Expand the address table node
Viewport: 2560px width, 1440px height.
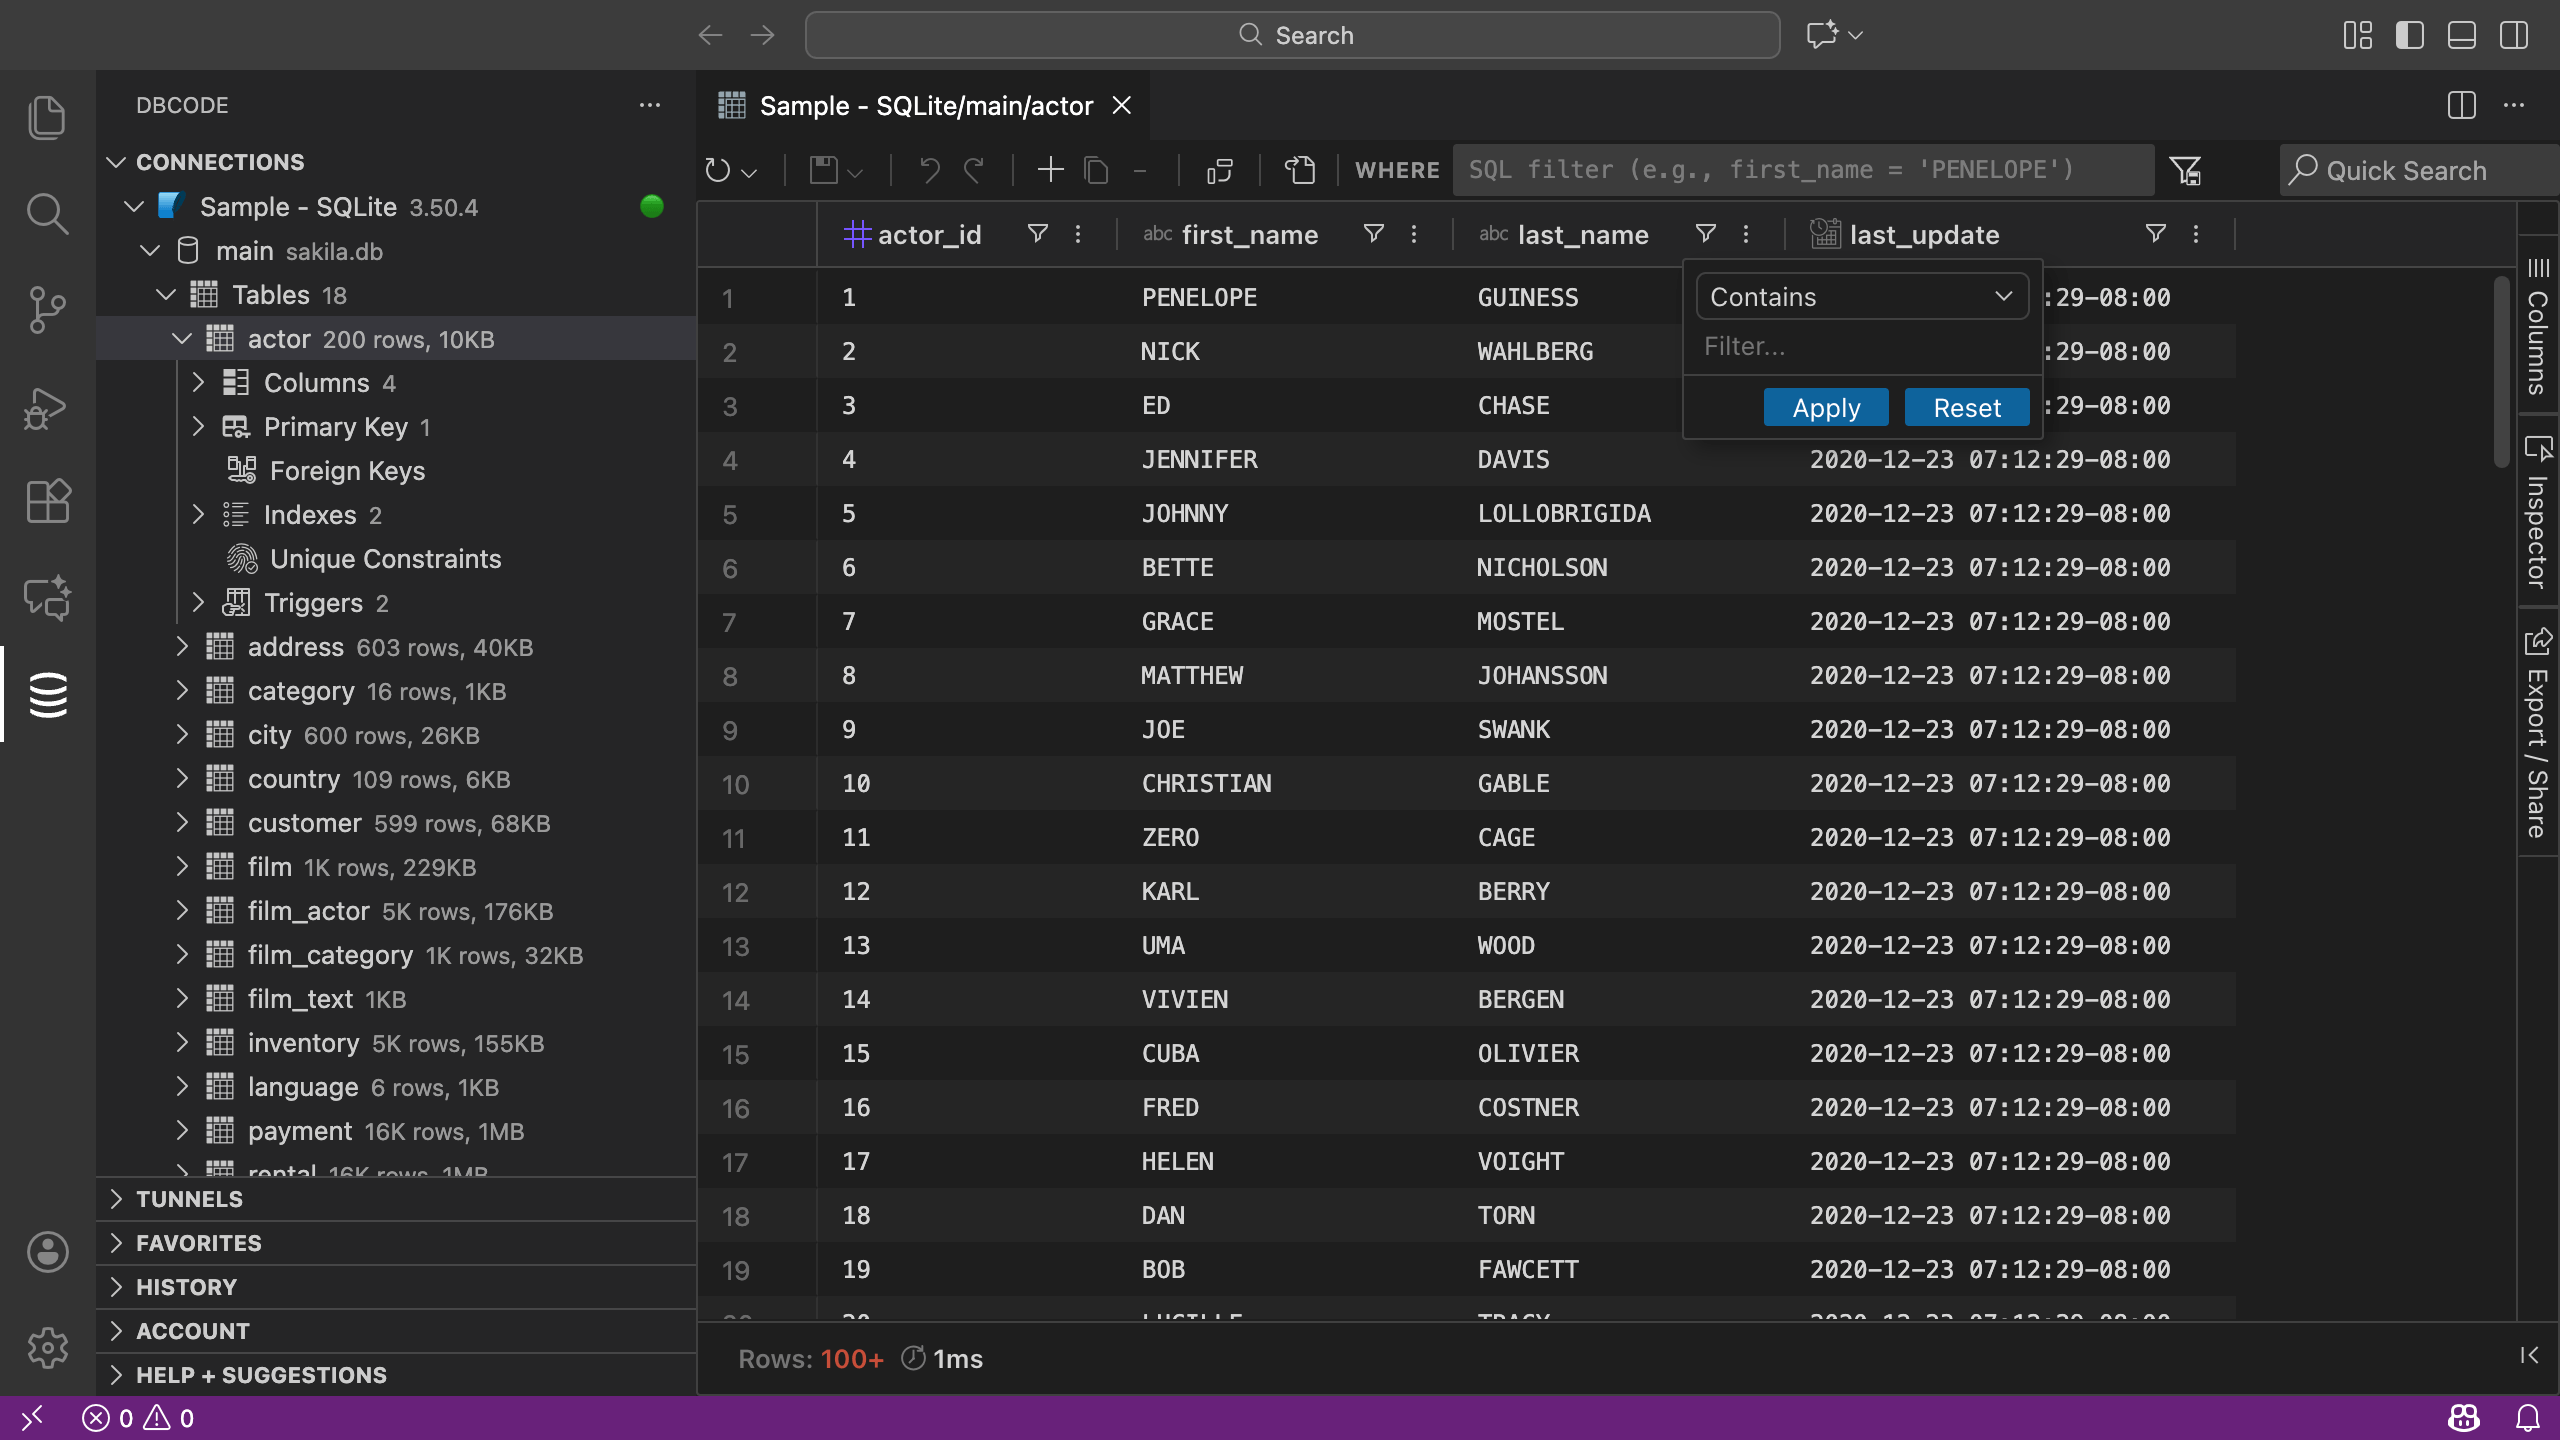coord(182,646)
